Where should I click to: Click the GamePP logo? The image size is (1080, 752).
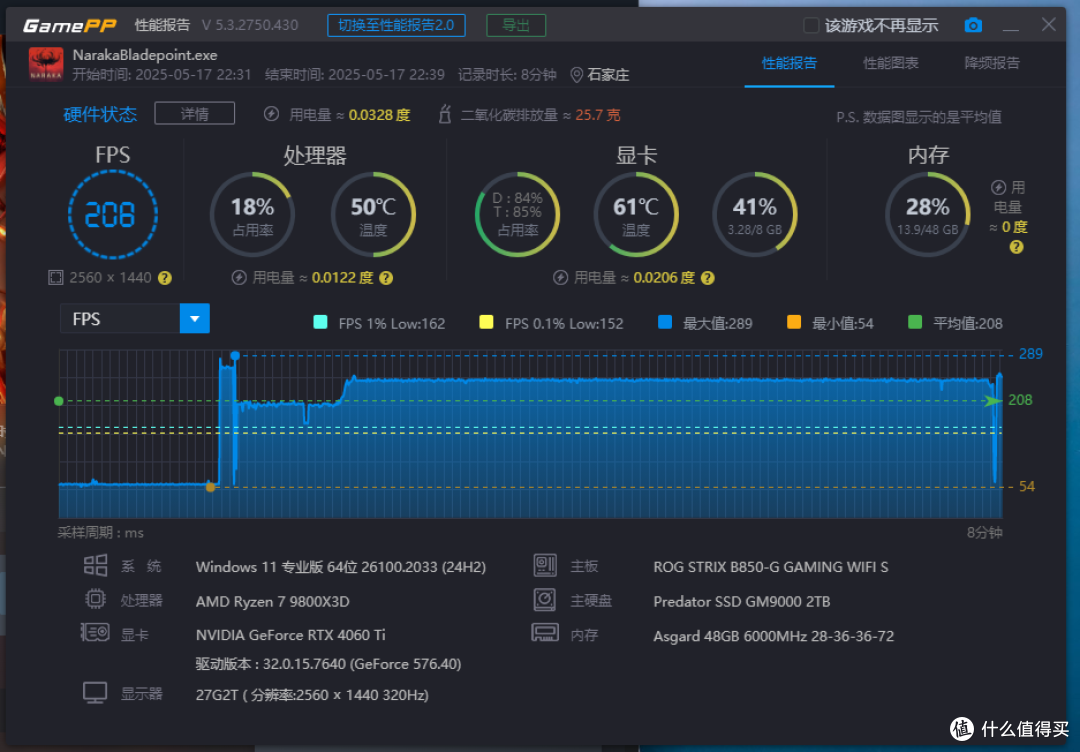70,25
